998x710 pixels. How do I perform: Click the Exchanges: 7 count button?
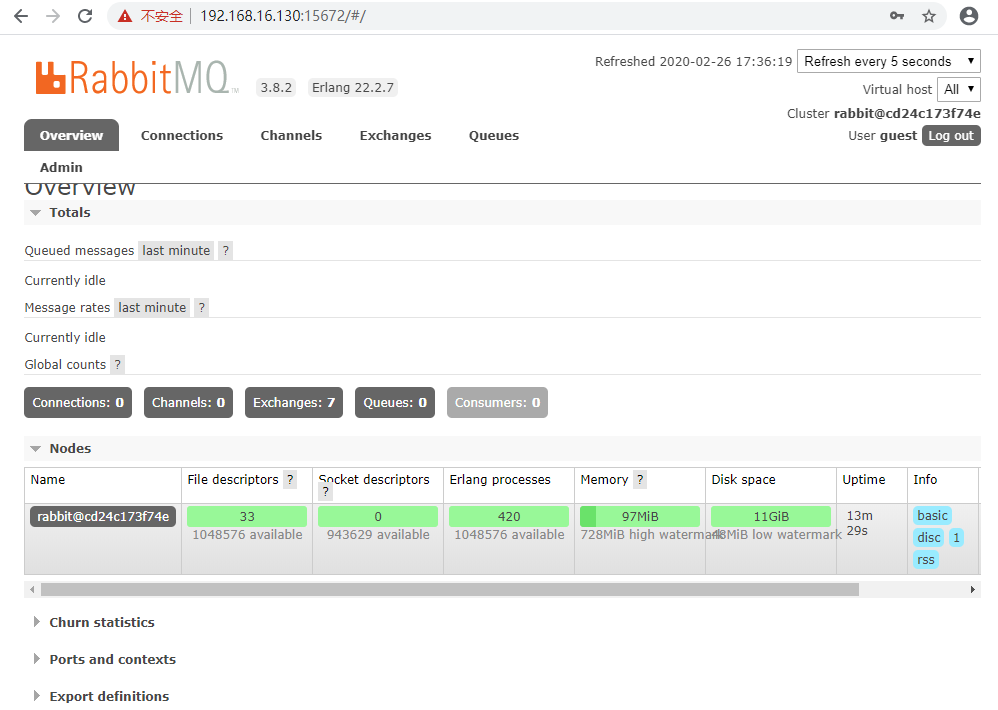tap(294, 403)
